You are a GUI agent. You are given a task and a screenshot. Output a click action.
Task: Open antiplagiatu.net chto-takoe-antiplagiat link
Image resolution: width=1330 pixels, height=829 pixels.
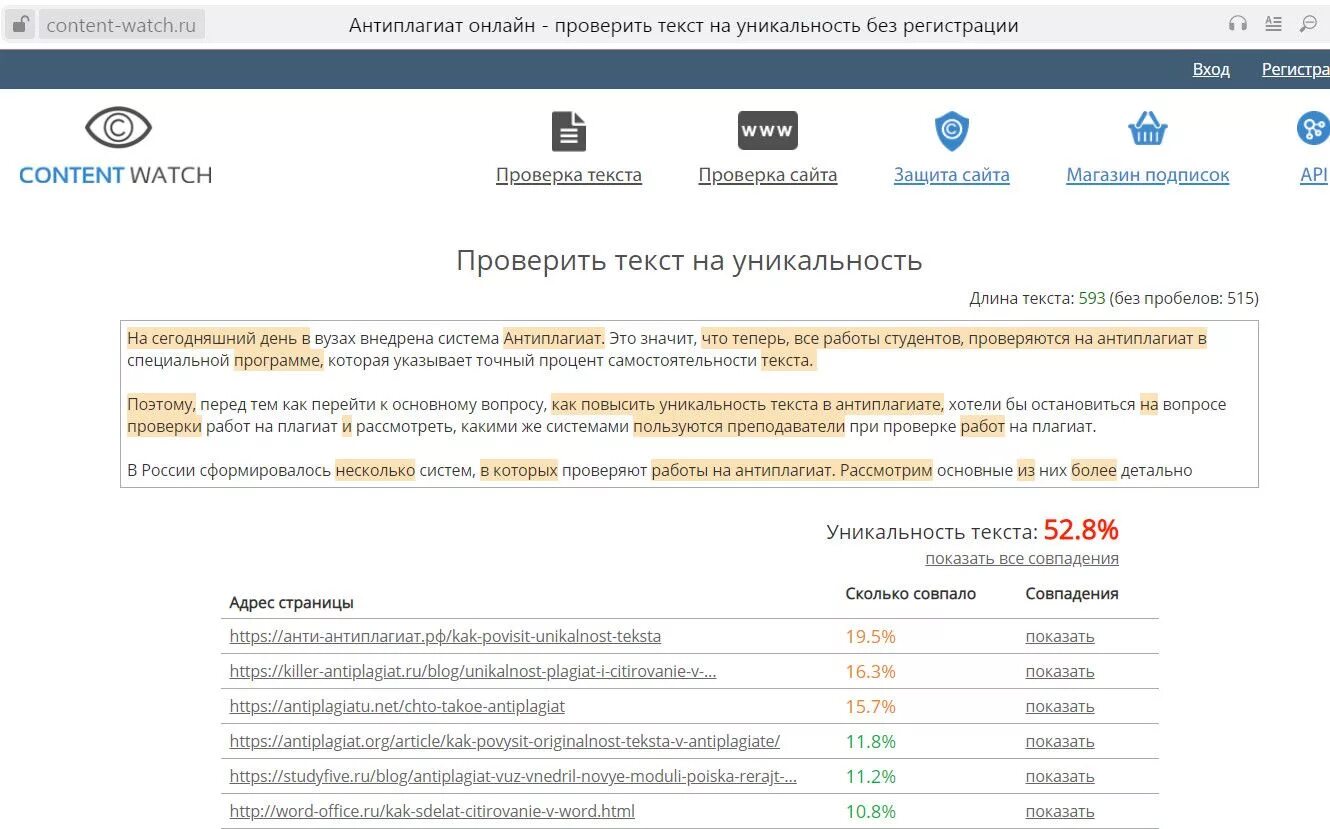(397, 706)
